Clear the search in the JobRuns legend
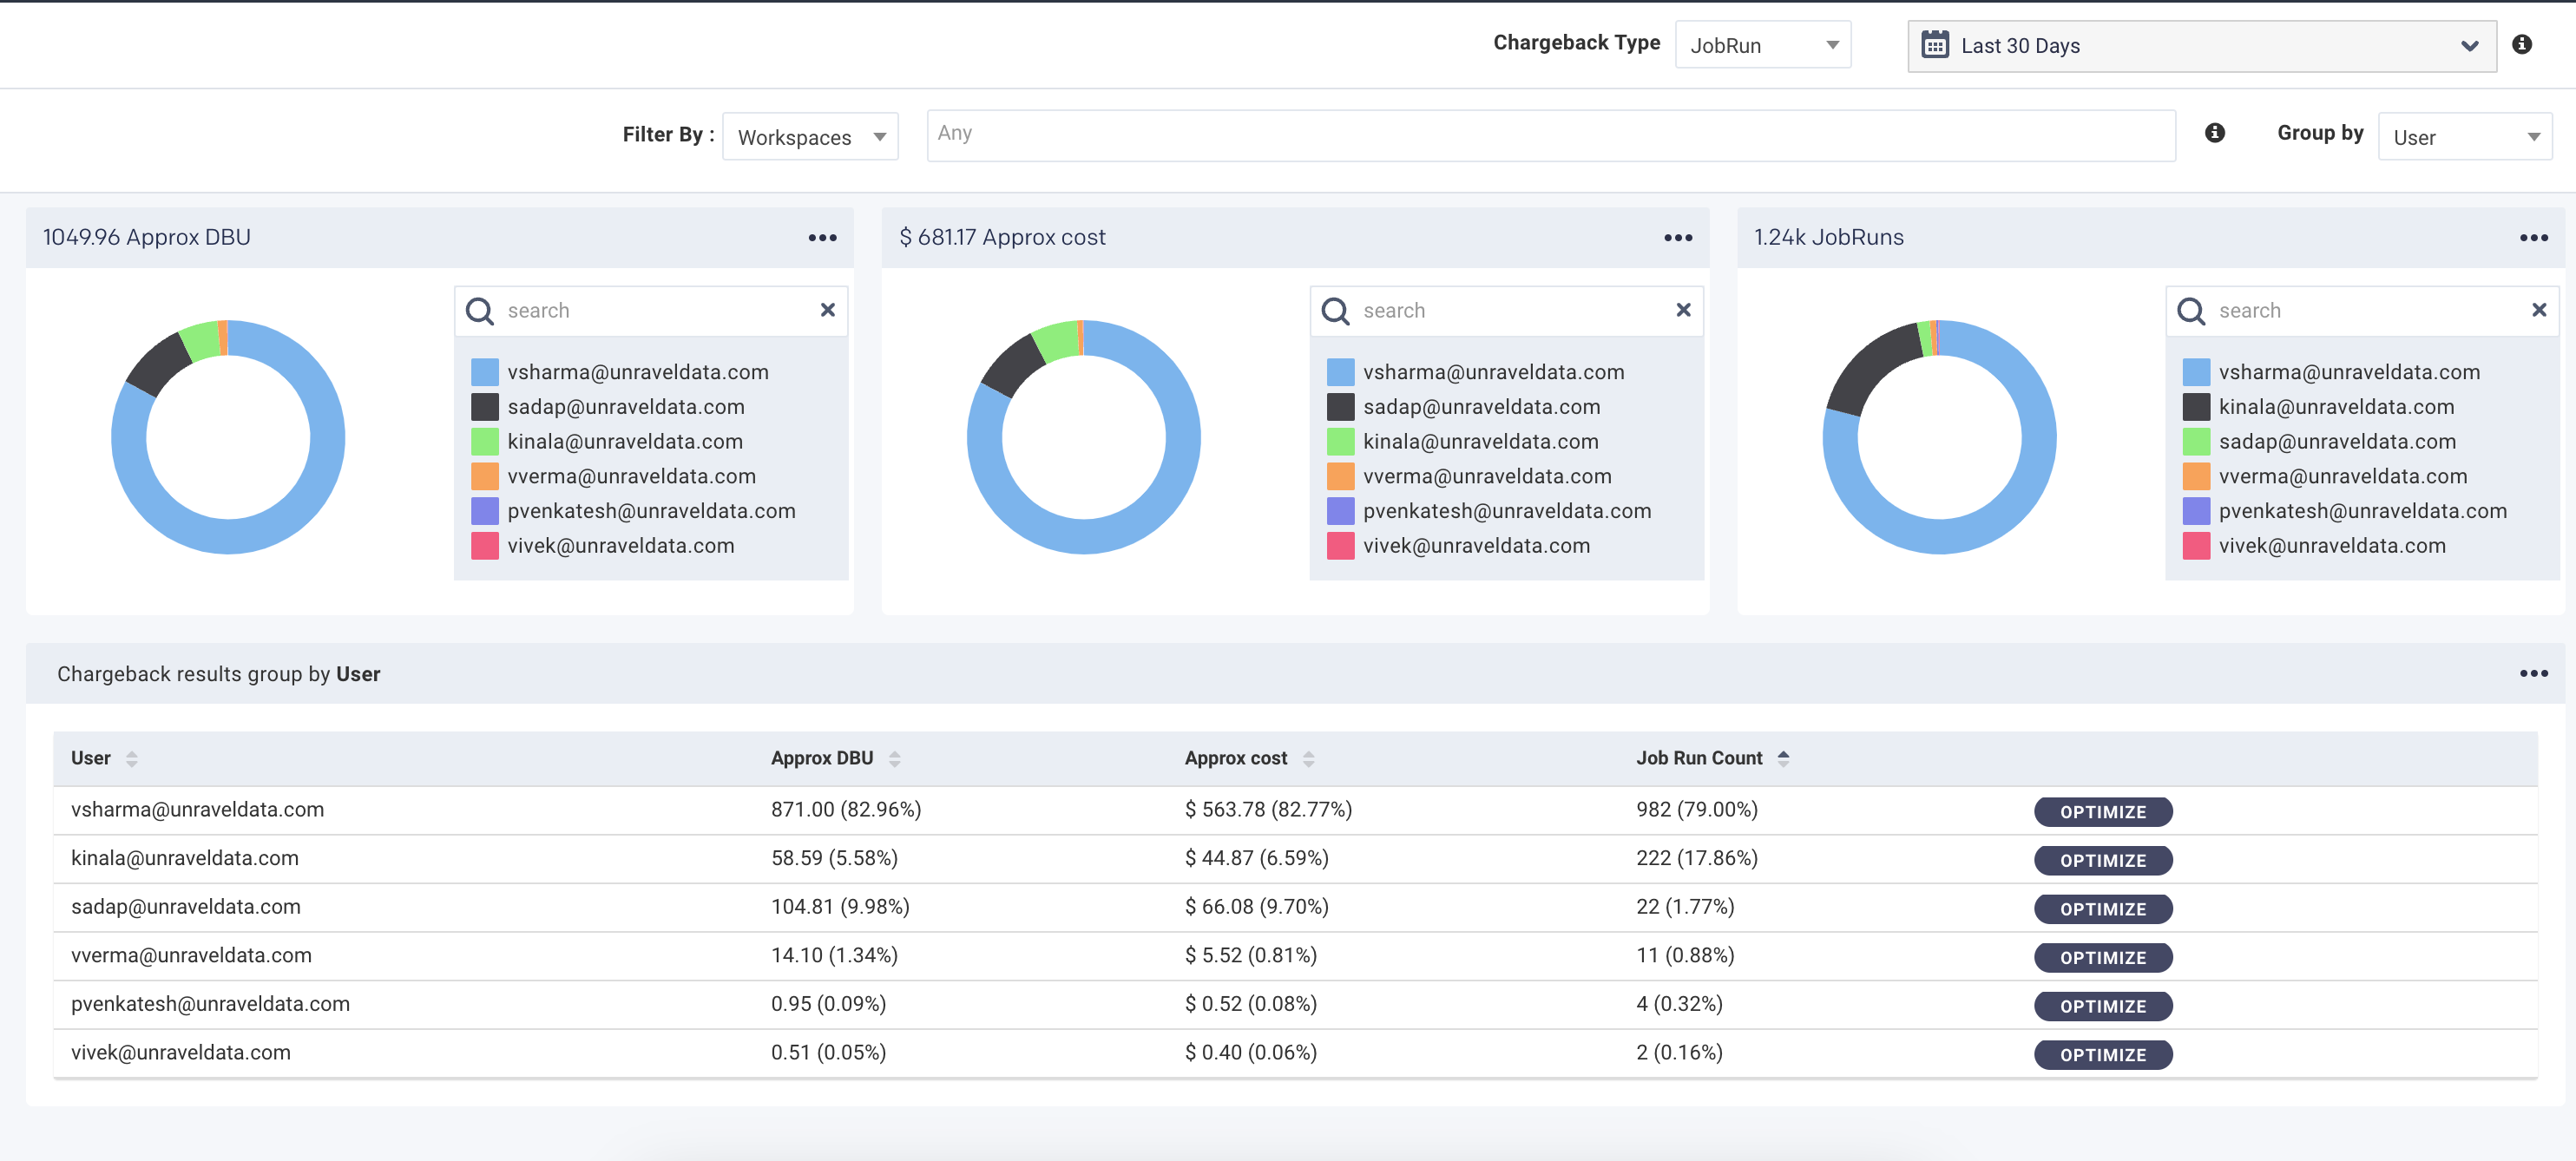Image resolution: width=2576 pixels, height=1161 pixels. pyautogui.click(x=2538, y=310)
